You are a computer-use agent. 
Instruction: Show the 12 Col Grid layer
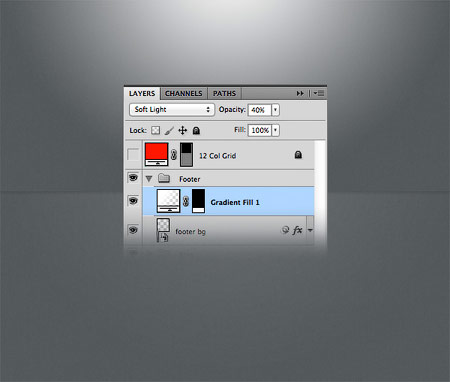(133, 155)
